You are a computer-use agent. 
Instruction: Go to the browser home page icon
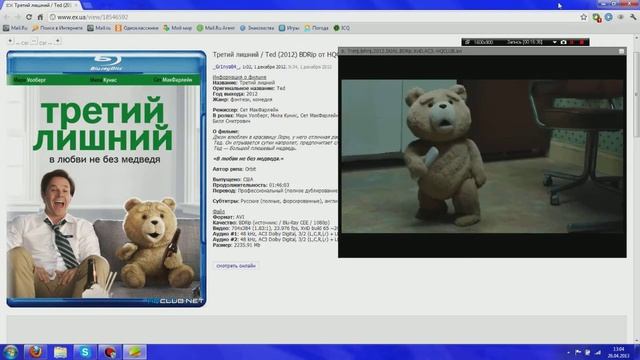(40, 17)
